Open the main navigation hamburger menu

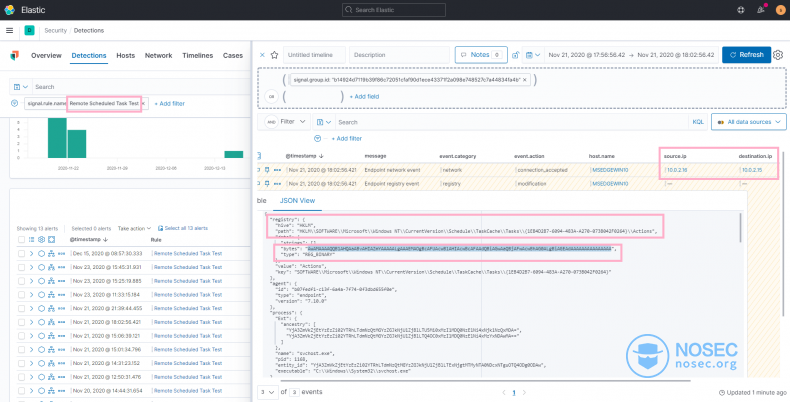tap(9, 30)
